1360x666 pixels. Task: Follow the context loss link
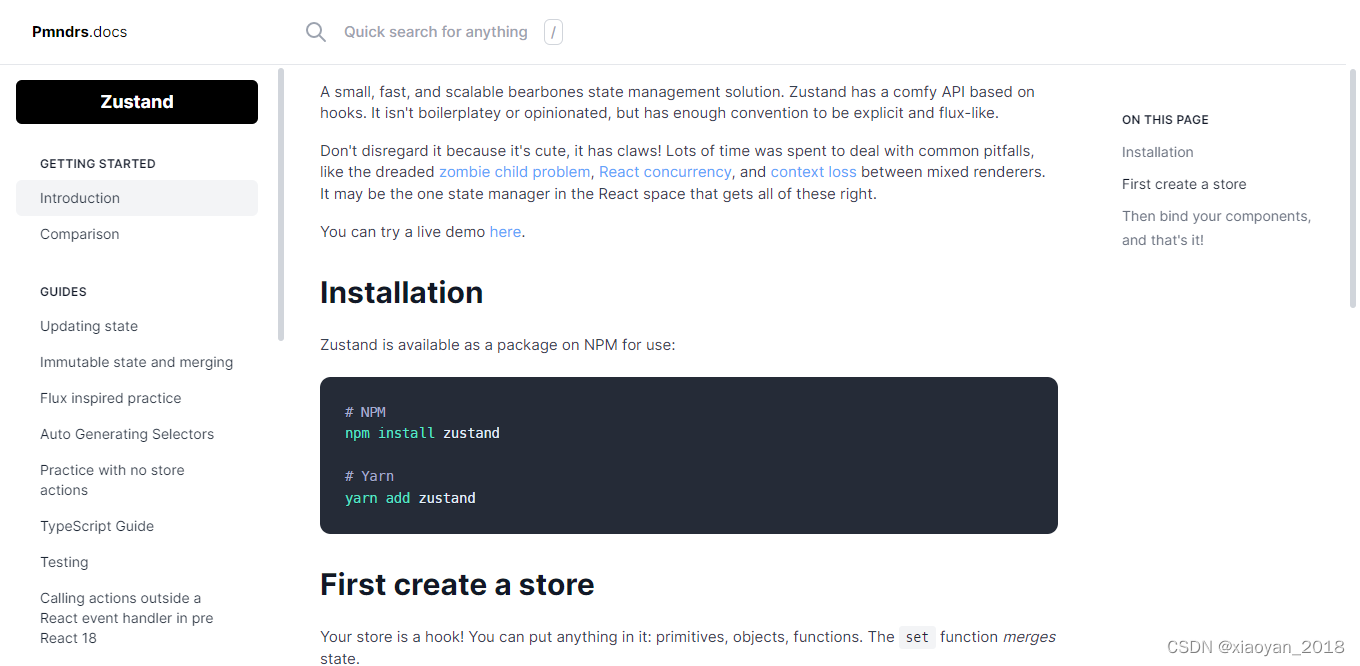click(x=813, y=172)
